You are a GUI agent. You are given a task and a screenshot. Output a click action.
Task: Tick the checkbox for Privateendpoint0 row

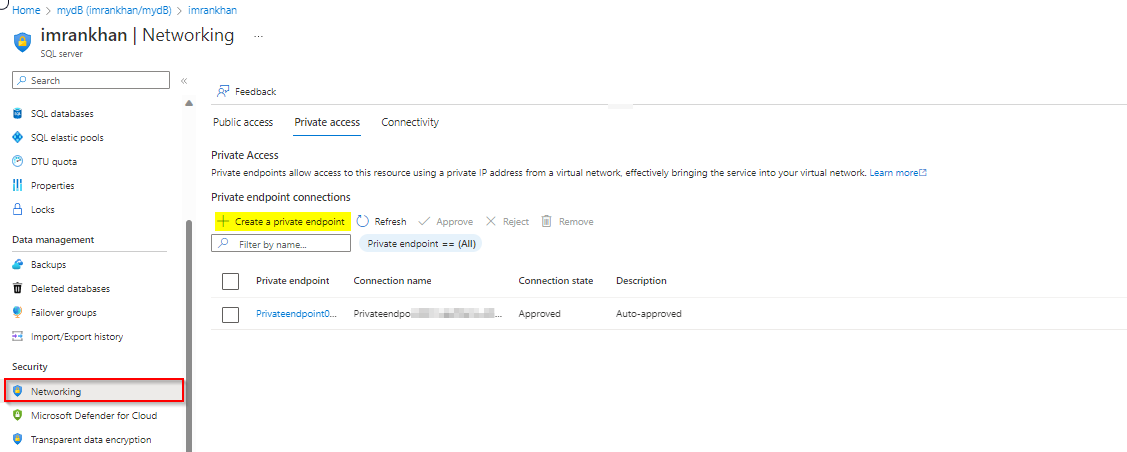(231, 314)
